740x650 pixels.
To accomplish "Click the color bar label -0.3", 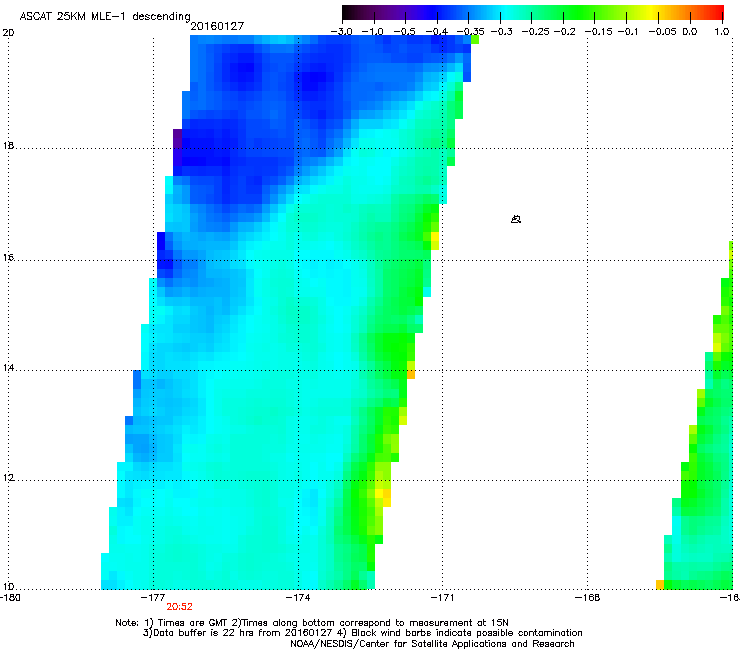I will pyautogui.click(x=502, y=32).
